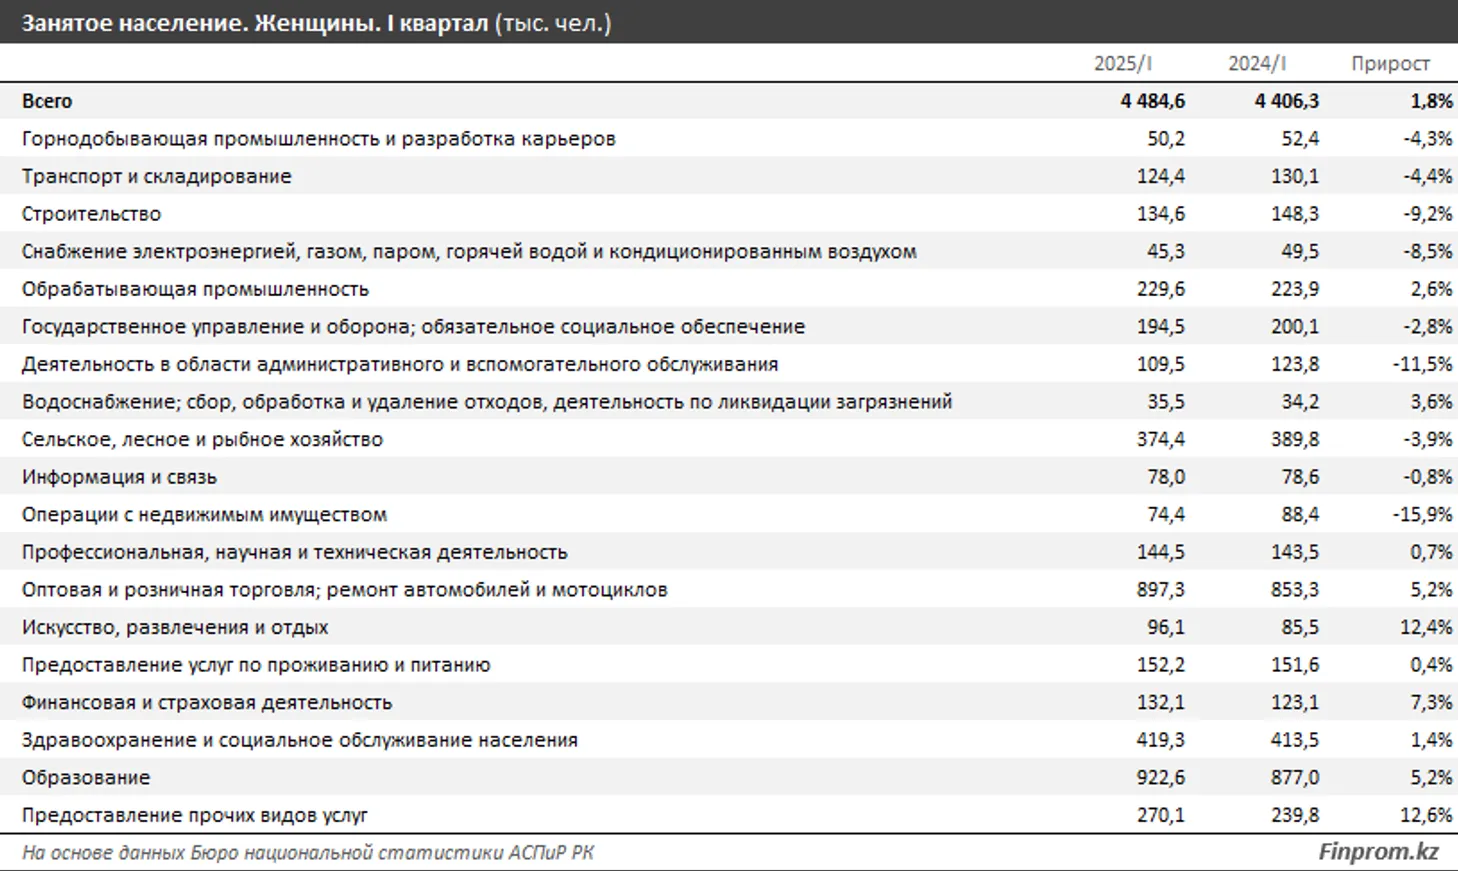Click the data source footnote text
The height and width of the screenshot is (871, 1458).
pyautogui.click(x=308, y=853)
